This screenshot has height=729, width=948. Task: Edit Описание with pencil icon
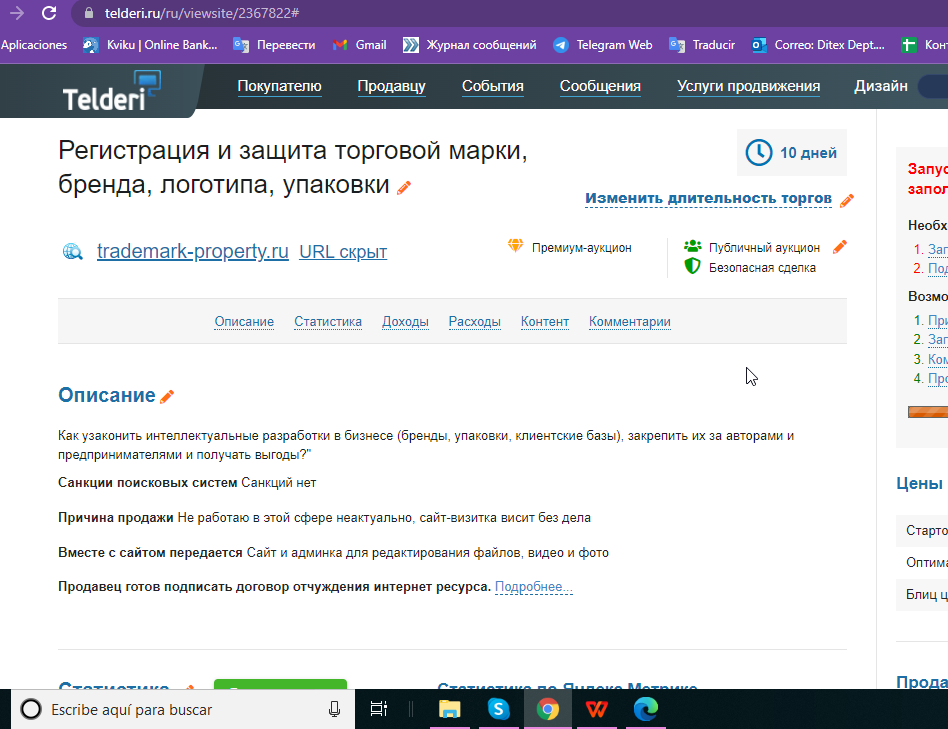coord(167,397)
